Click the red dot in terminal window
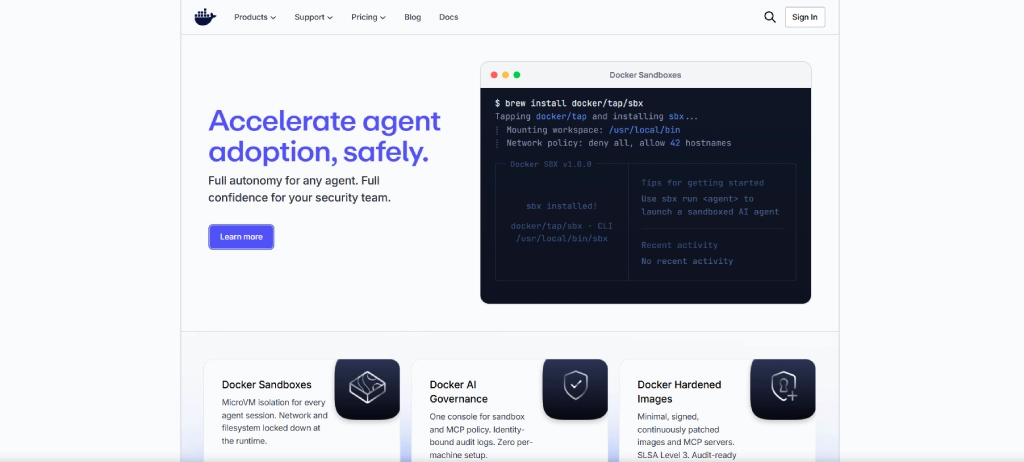The width and height of the screenshot is (1024, 462). 494,75
